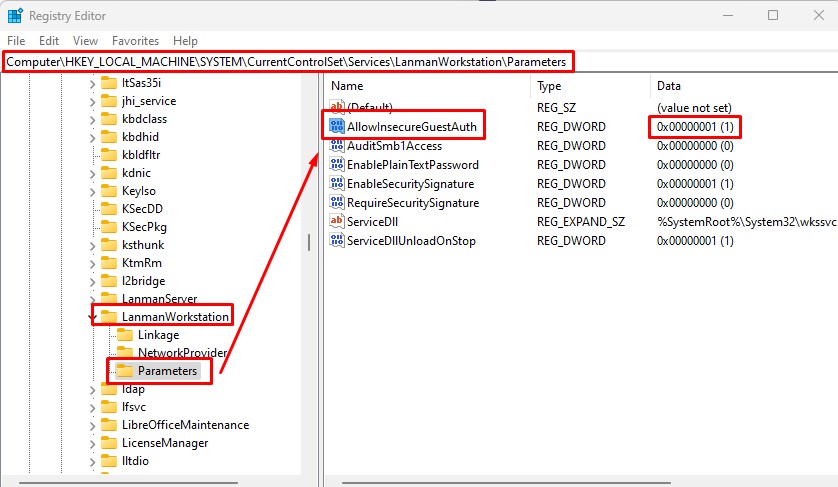Expand the kbdclass key
838x487 pixels.
click(x=92, y=120)
